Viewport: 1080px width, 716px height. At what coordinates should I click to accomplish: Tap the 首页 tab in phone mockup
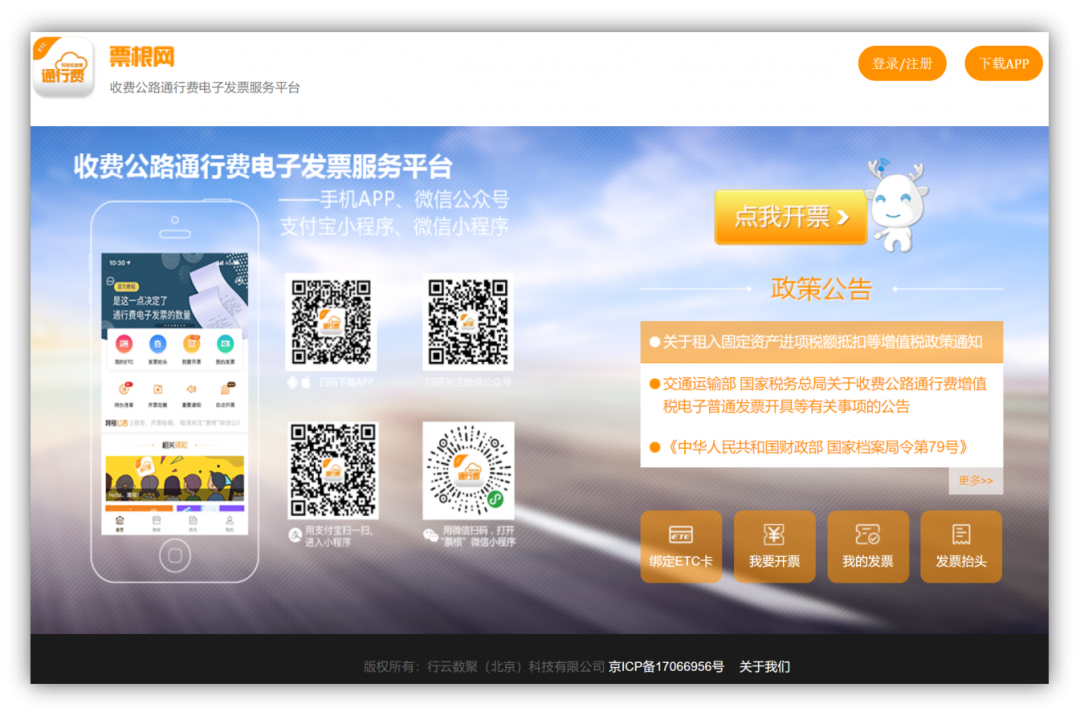[x=120, y=524]
